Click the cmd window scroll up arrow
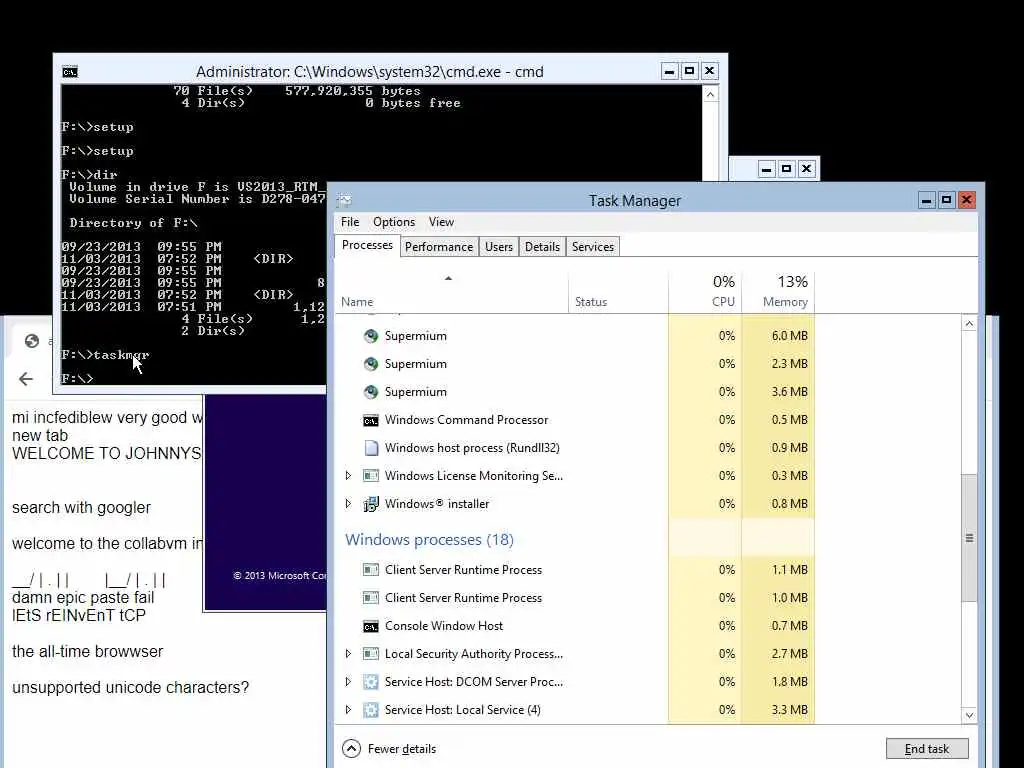 [x=711, y=94]
